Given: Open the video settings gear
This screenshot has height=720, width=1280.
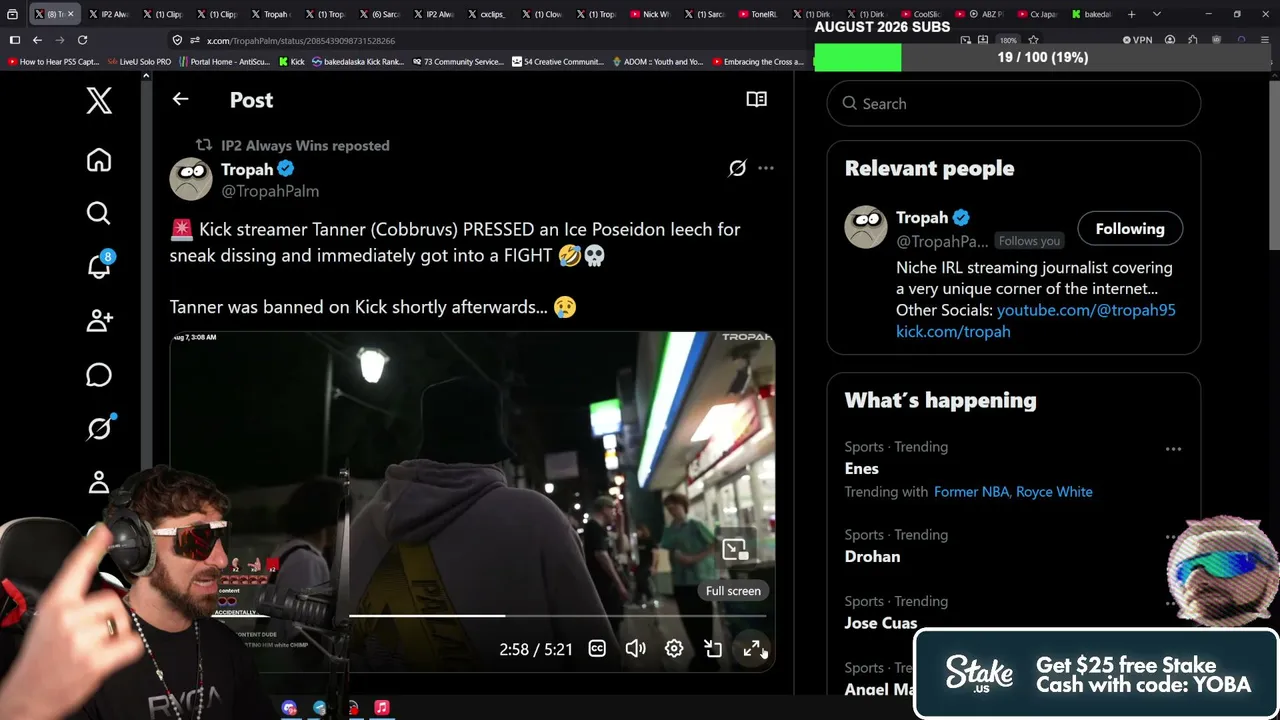Looking at the screenshot, I should pyautogui.click(x=674, y=649).
